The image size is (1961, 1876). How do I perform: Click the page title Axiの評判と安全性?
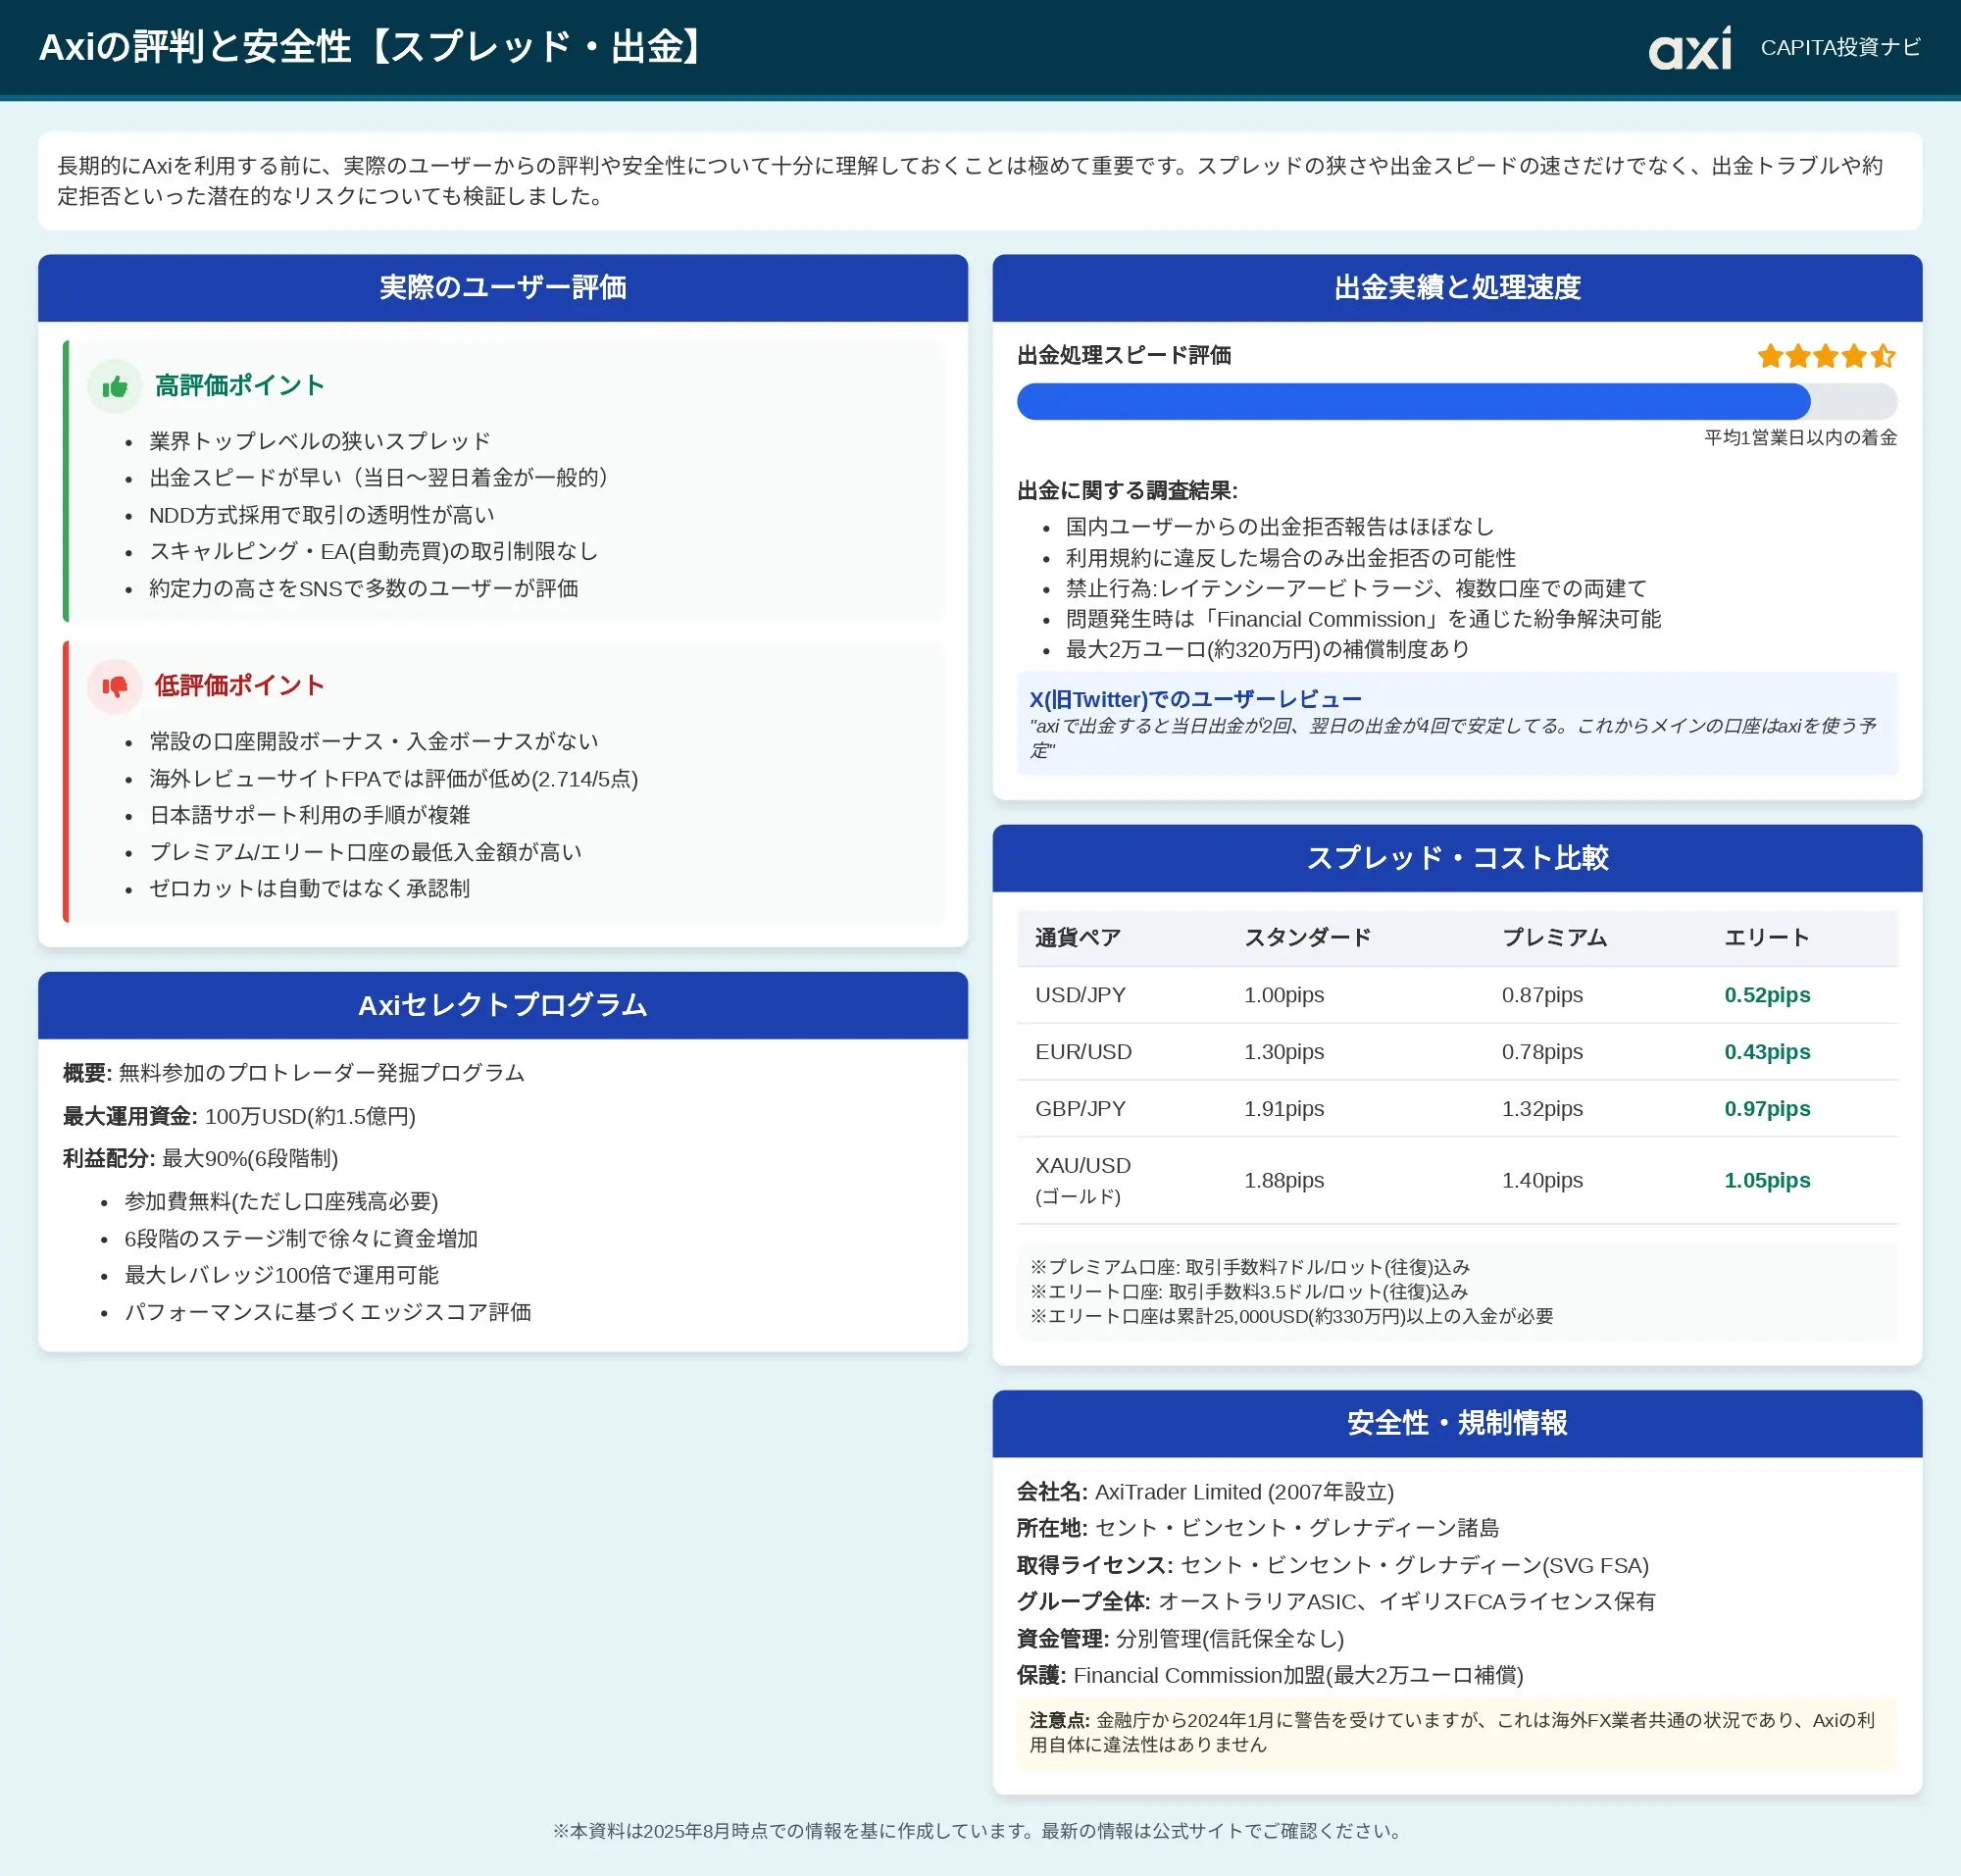point(372,48)
